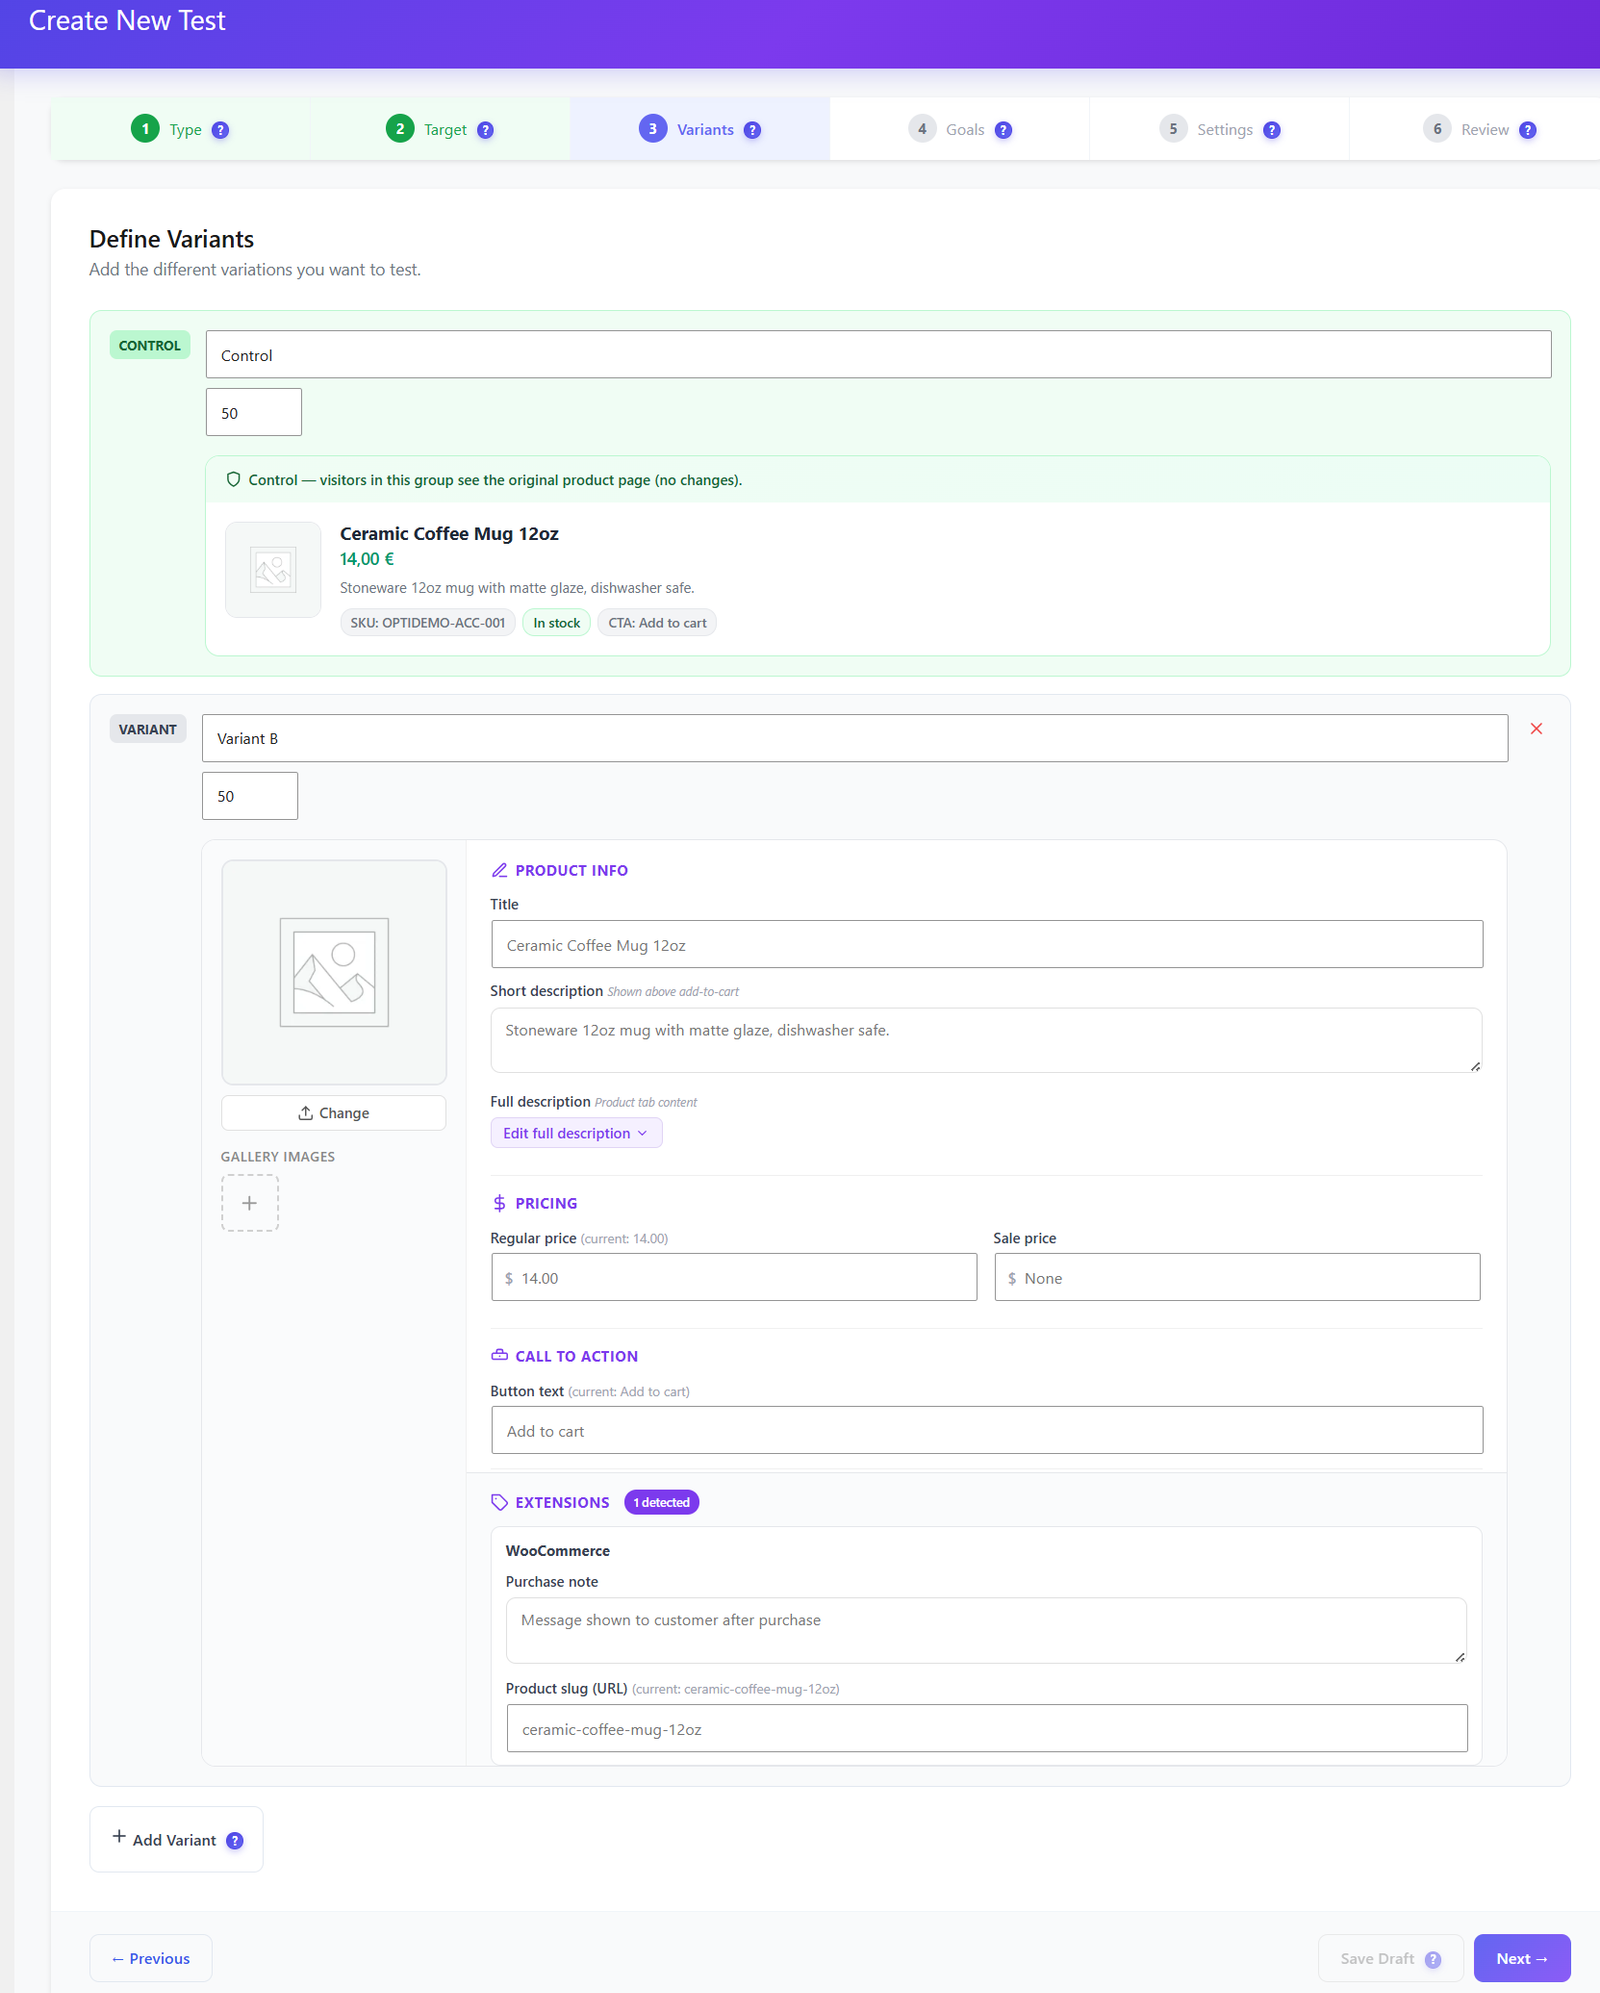This screenshot has height=1993, width=1600.
Task: Click the help icon on Save Draft
Action: pos(1433,1959)
